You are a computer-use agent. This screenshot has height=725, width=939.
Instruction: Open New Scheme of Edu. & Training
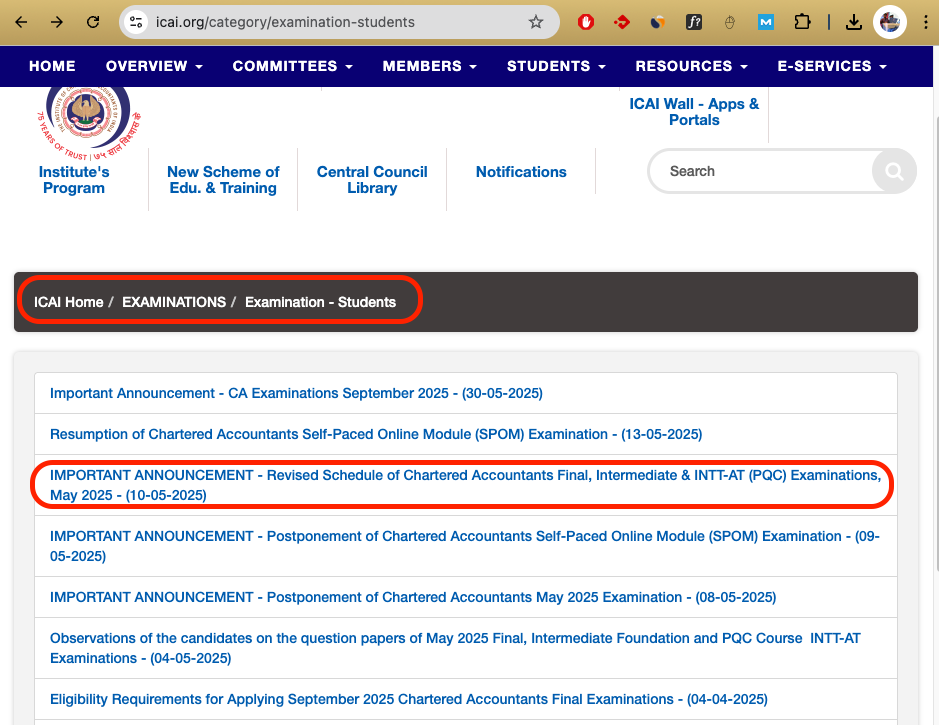(x=223, y=180)
